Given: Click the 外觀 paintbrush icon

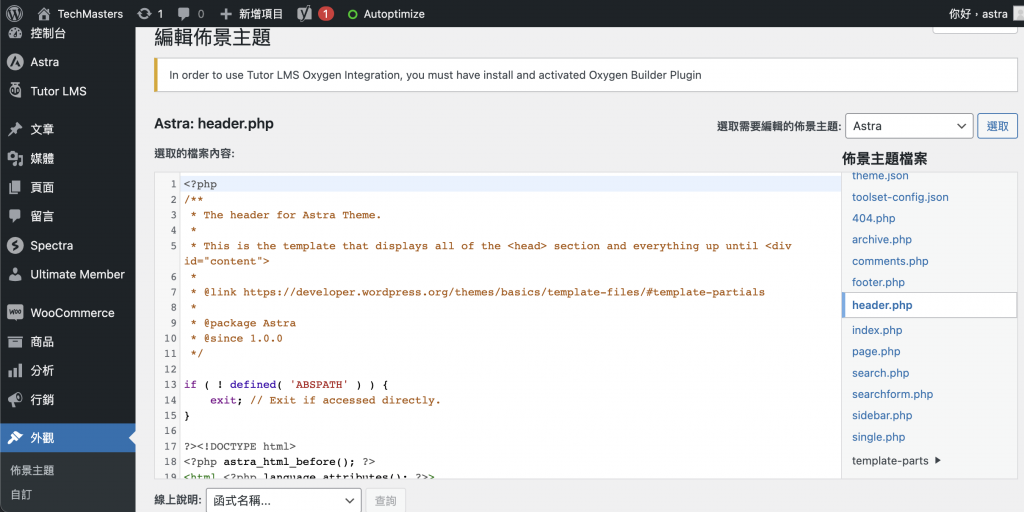Looking at the screenshot, I should [x=15, y=438].
